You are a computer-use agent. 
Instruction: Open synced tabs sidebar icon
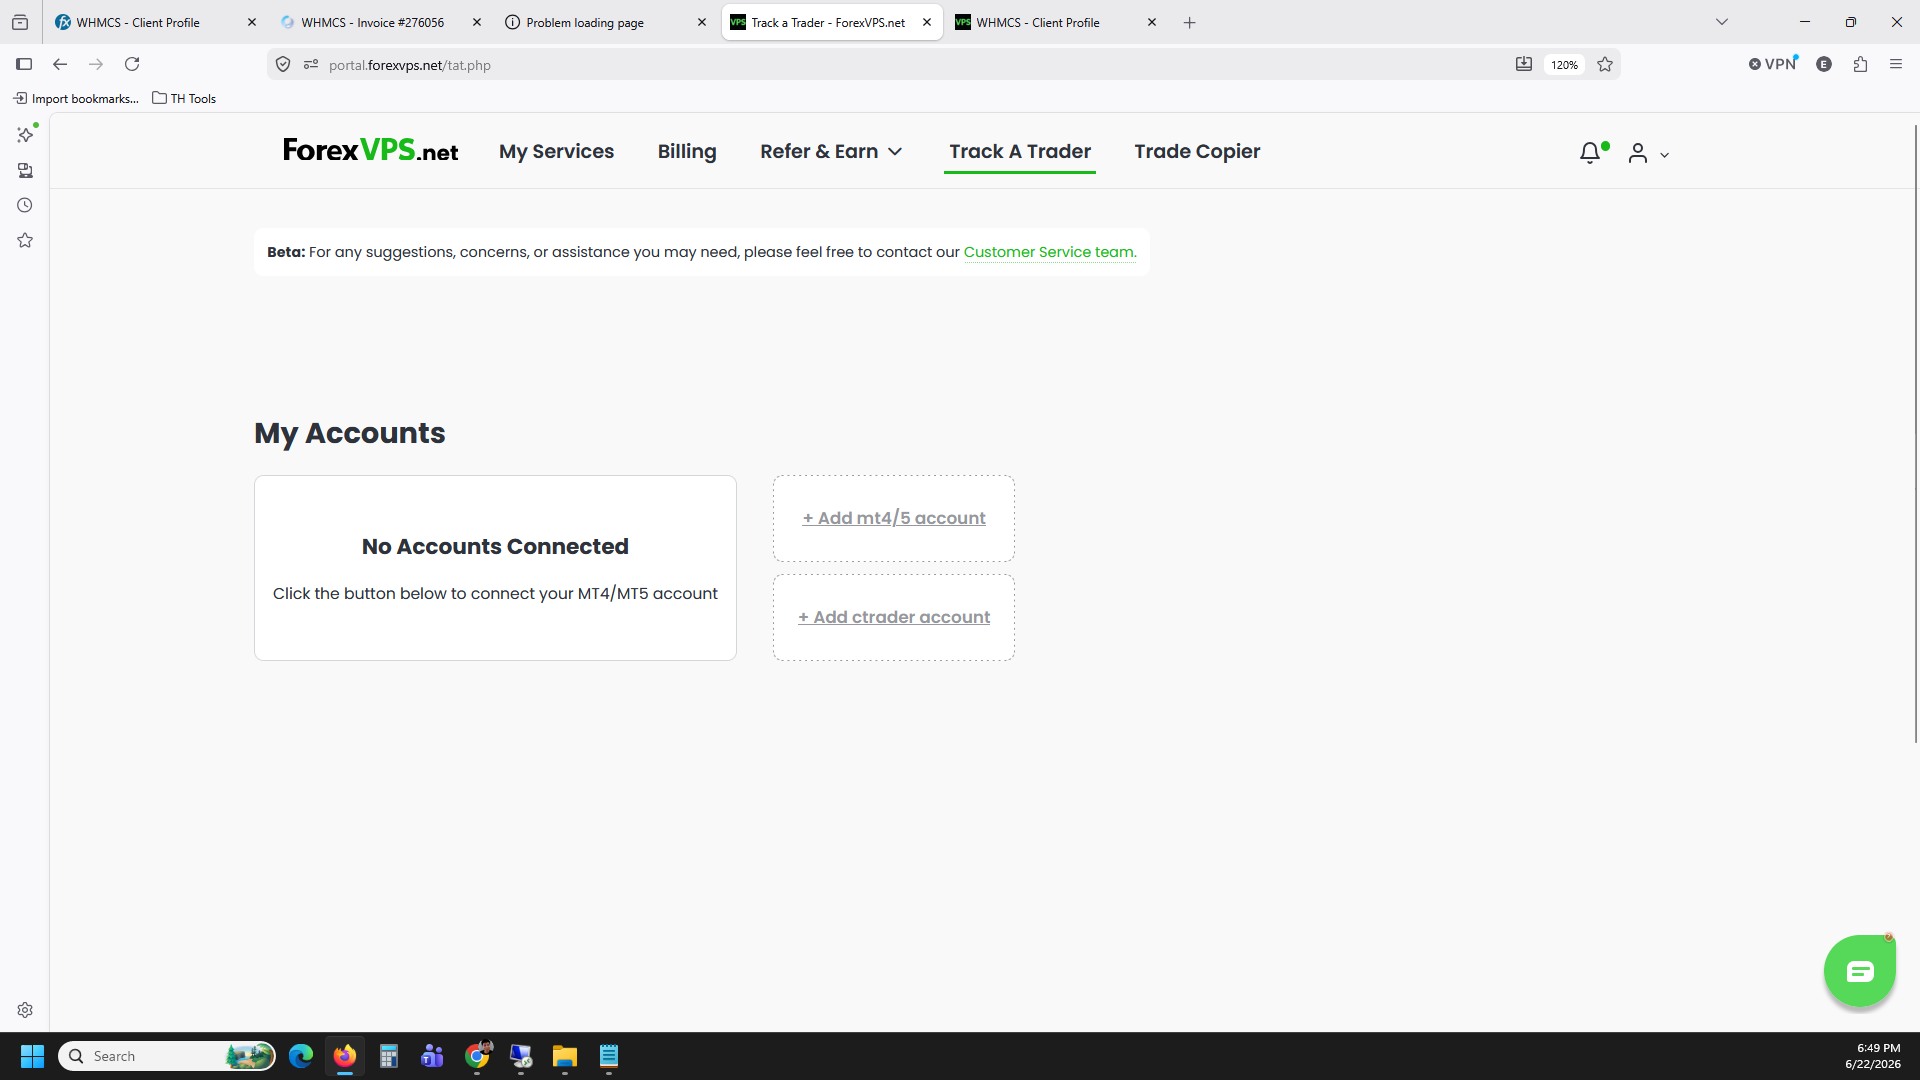coord(25,170)
